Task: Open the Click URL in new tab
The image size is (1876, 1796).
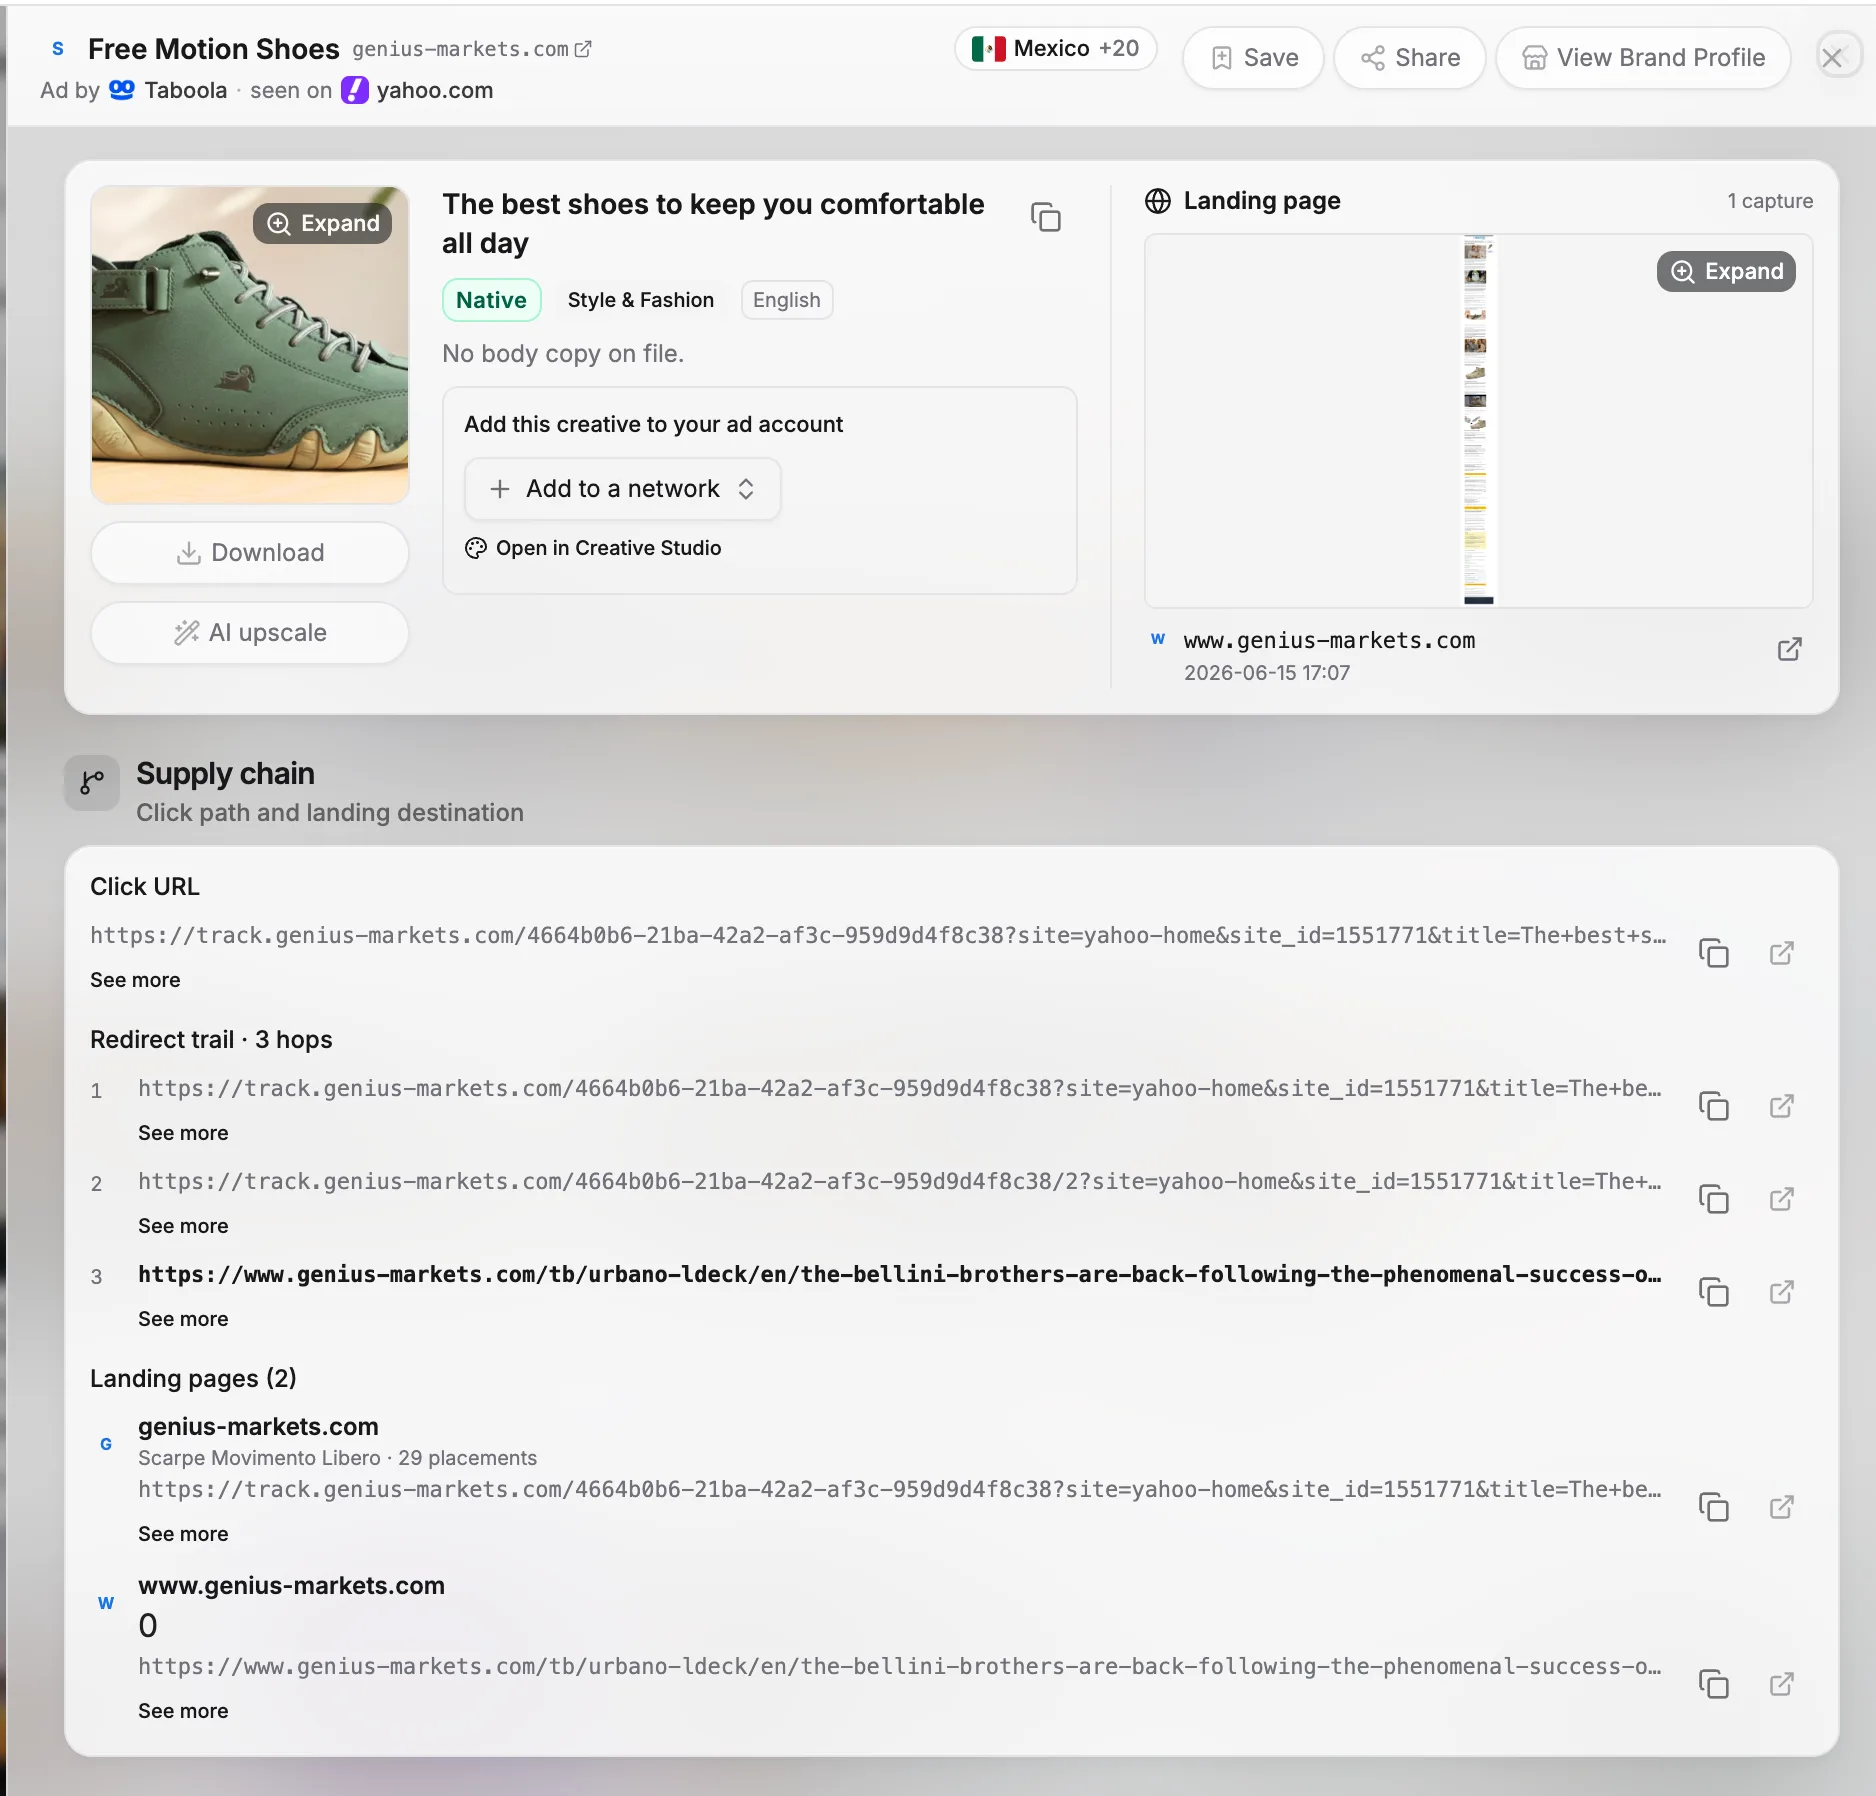Action: 1782,953
